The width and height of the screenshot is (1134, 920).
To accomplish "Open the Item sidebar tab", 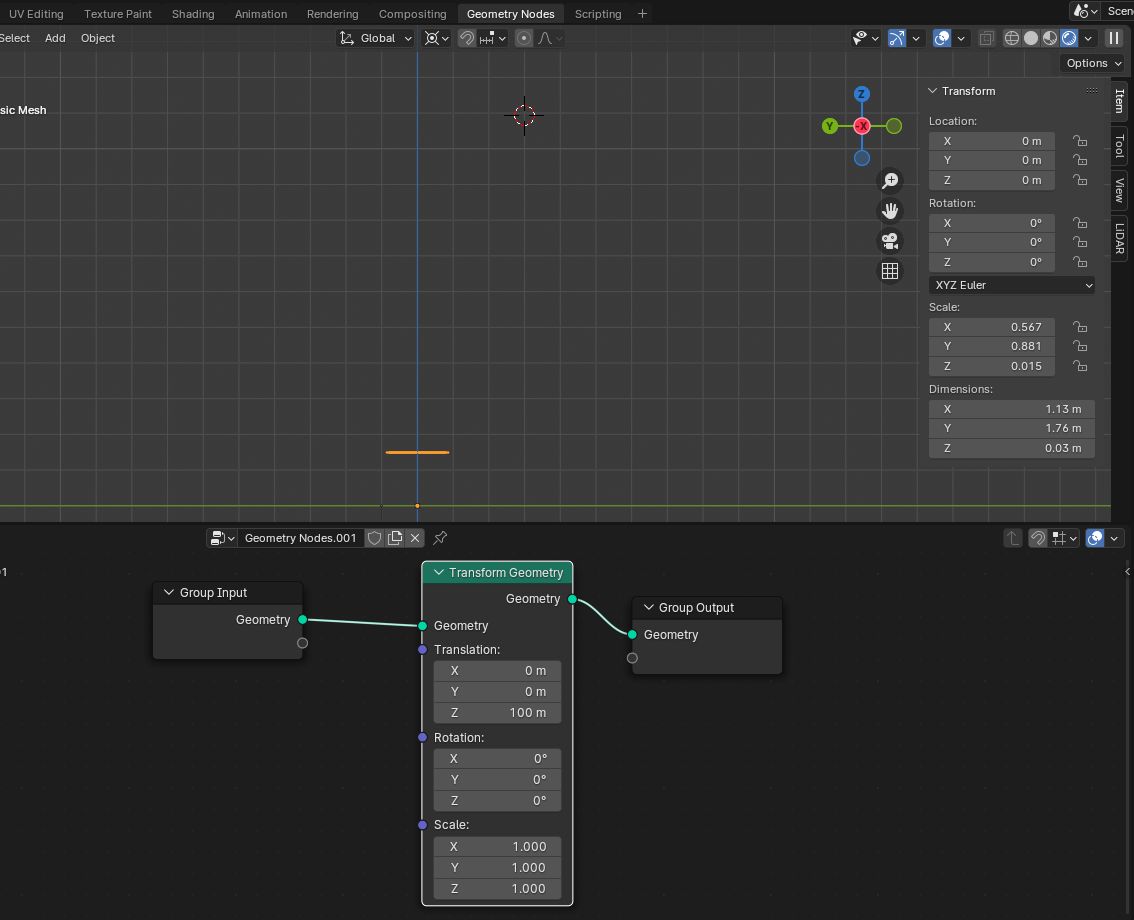I will coord(1119,101).
